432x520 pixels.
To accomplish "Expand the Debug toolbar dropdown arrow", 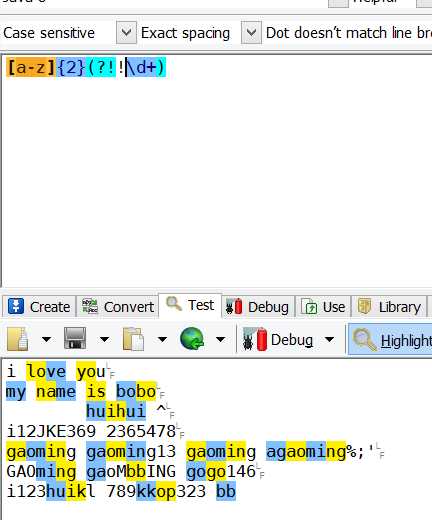I will 329,339.
